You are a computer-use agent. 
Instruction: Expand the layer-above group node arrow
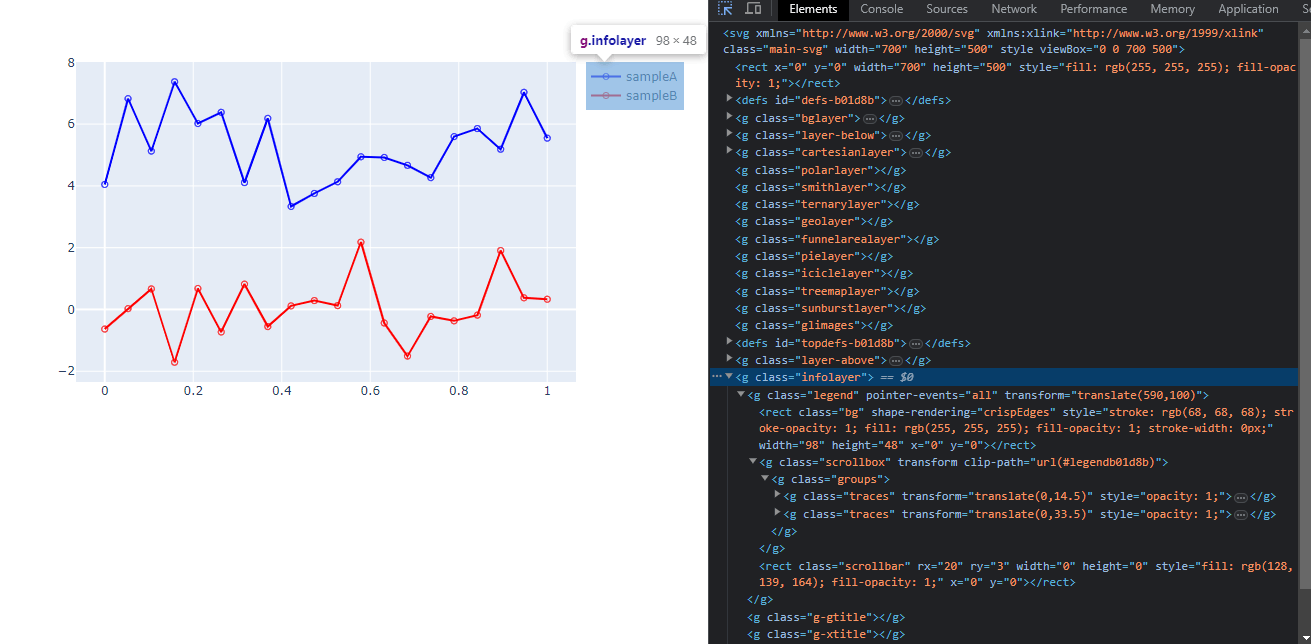point(729,360)
